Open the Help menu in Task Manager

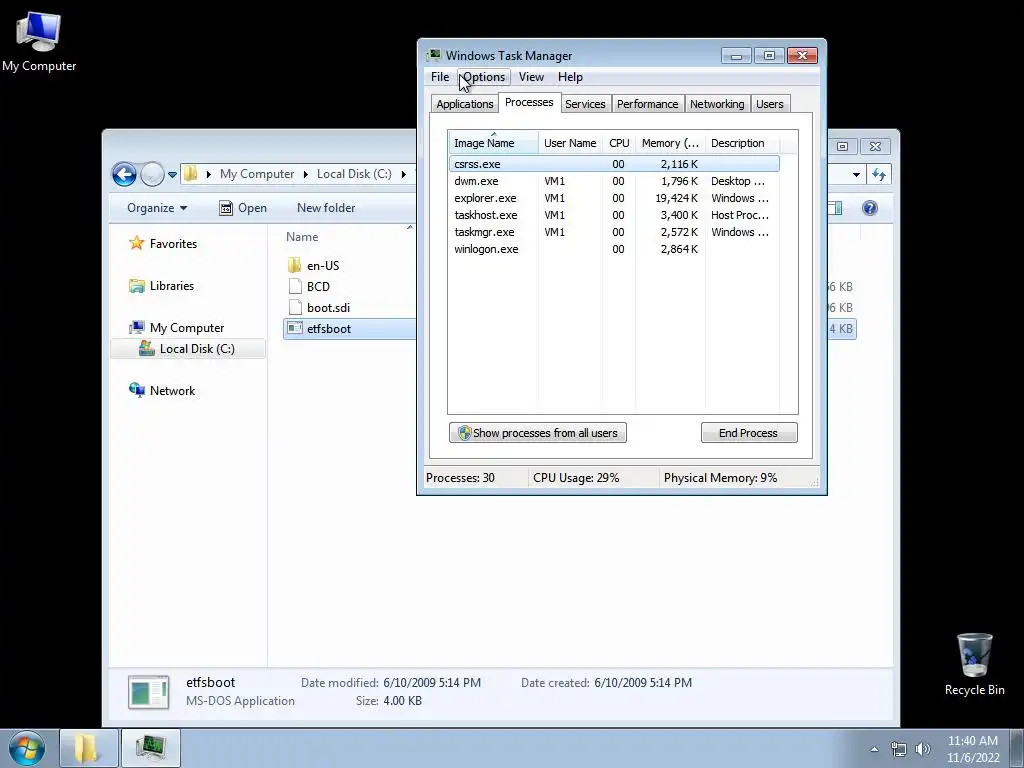570,77
